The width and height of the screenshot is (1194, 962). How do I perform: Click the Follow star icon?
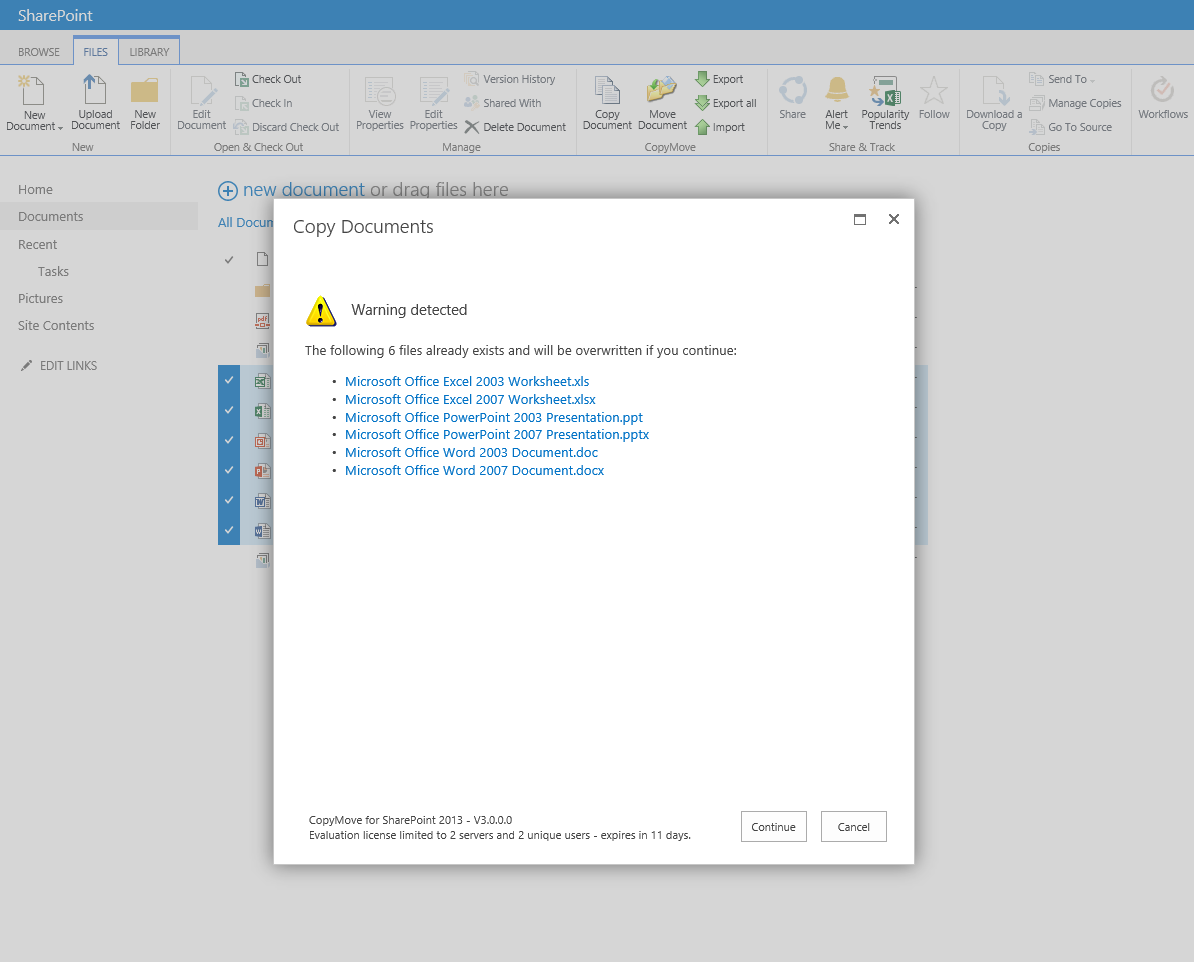[934, 91]
